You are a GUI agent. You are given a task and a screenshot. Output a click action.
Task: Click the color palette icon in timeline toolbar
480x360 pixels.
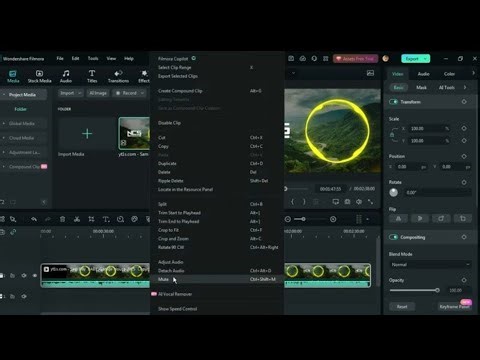click(x=134, y=219)
